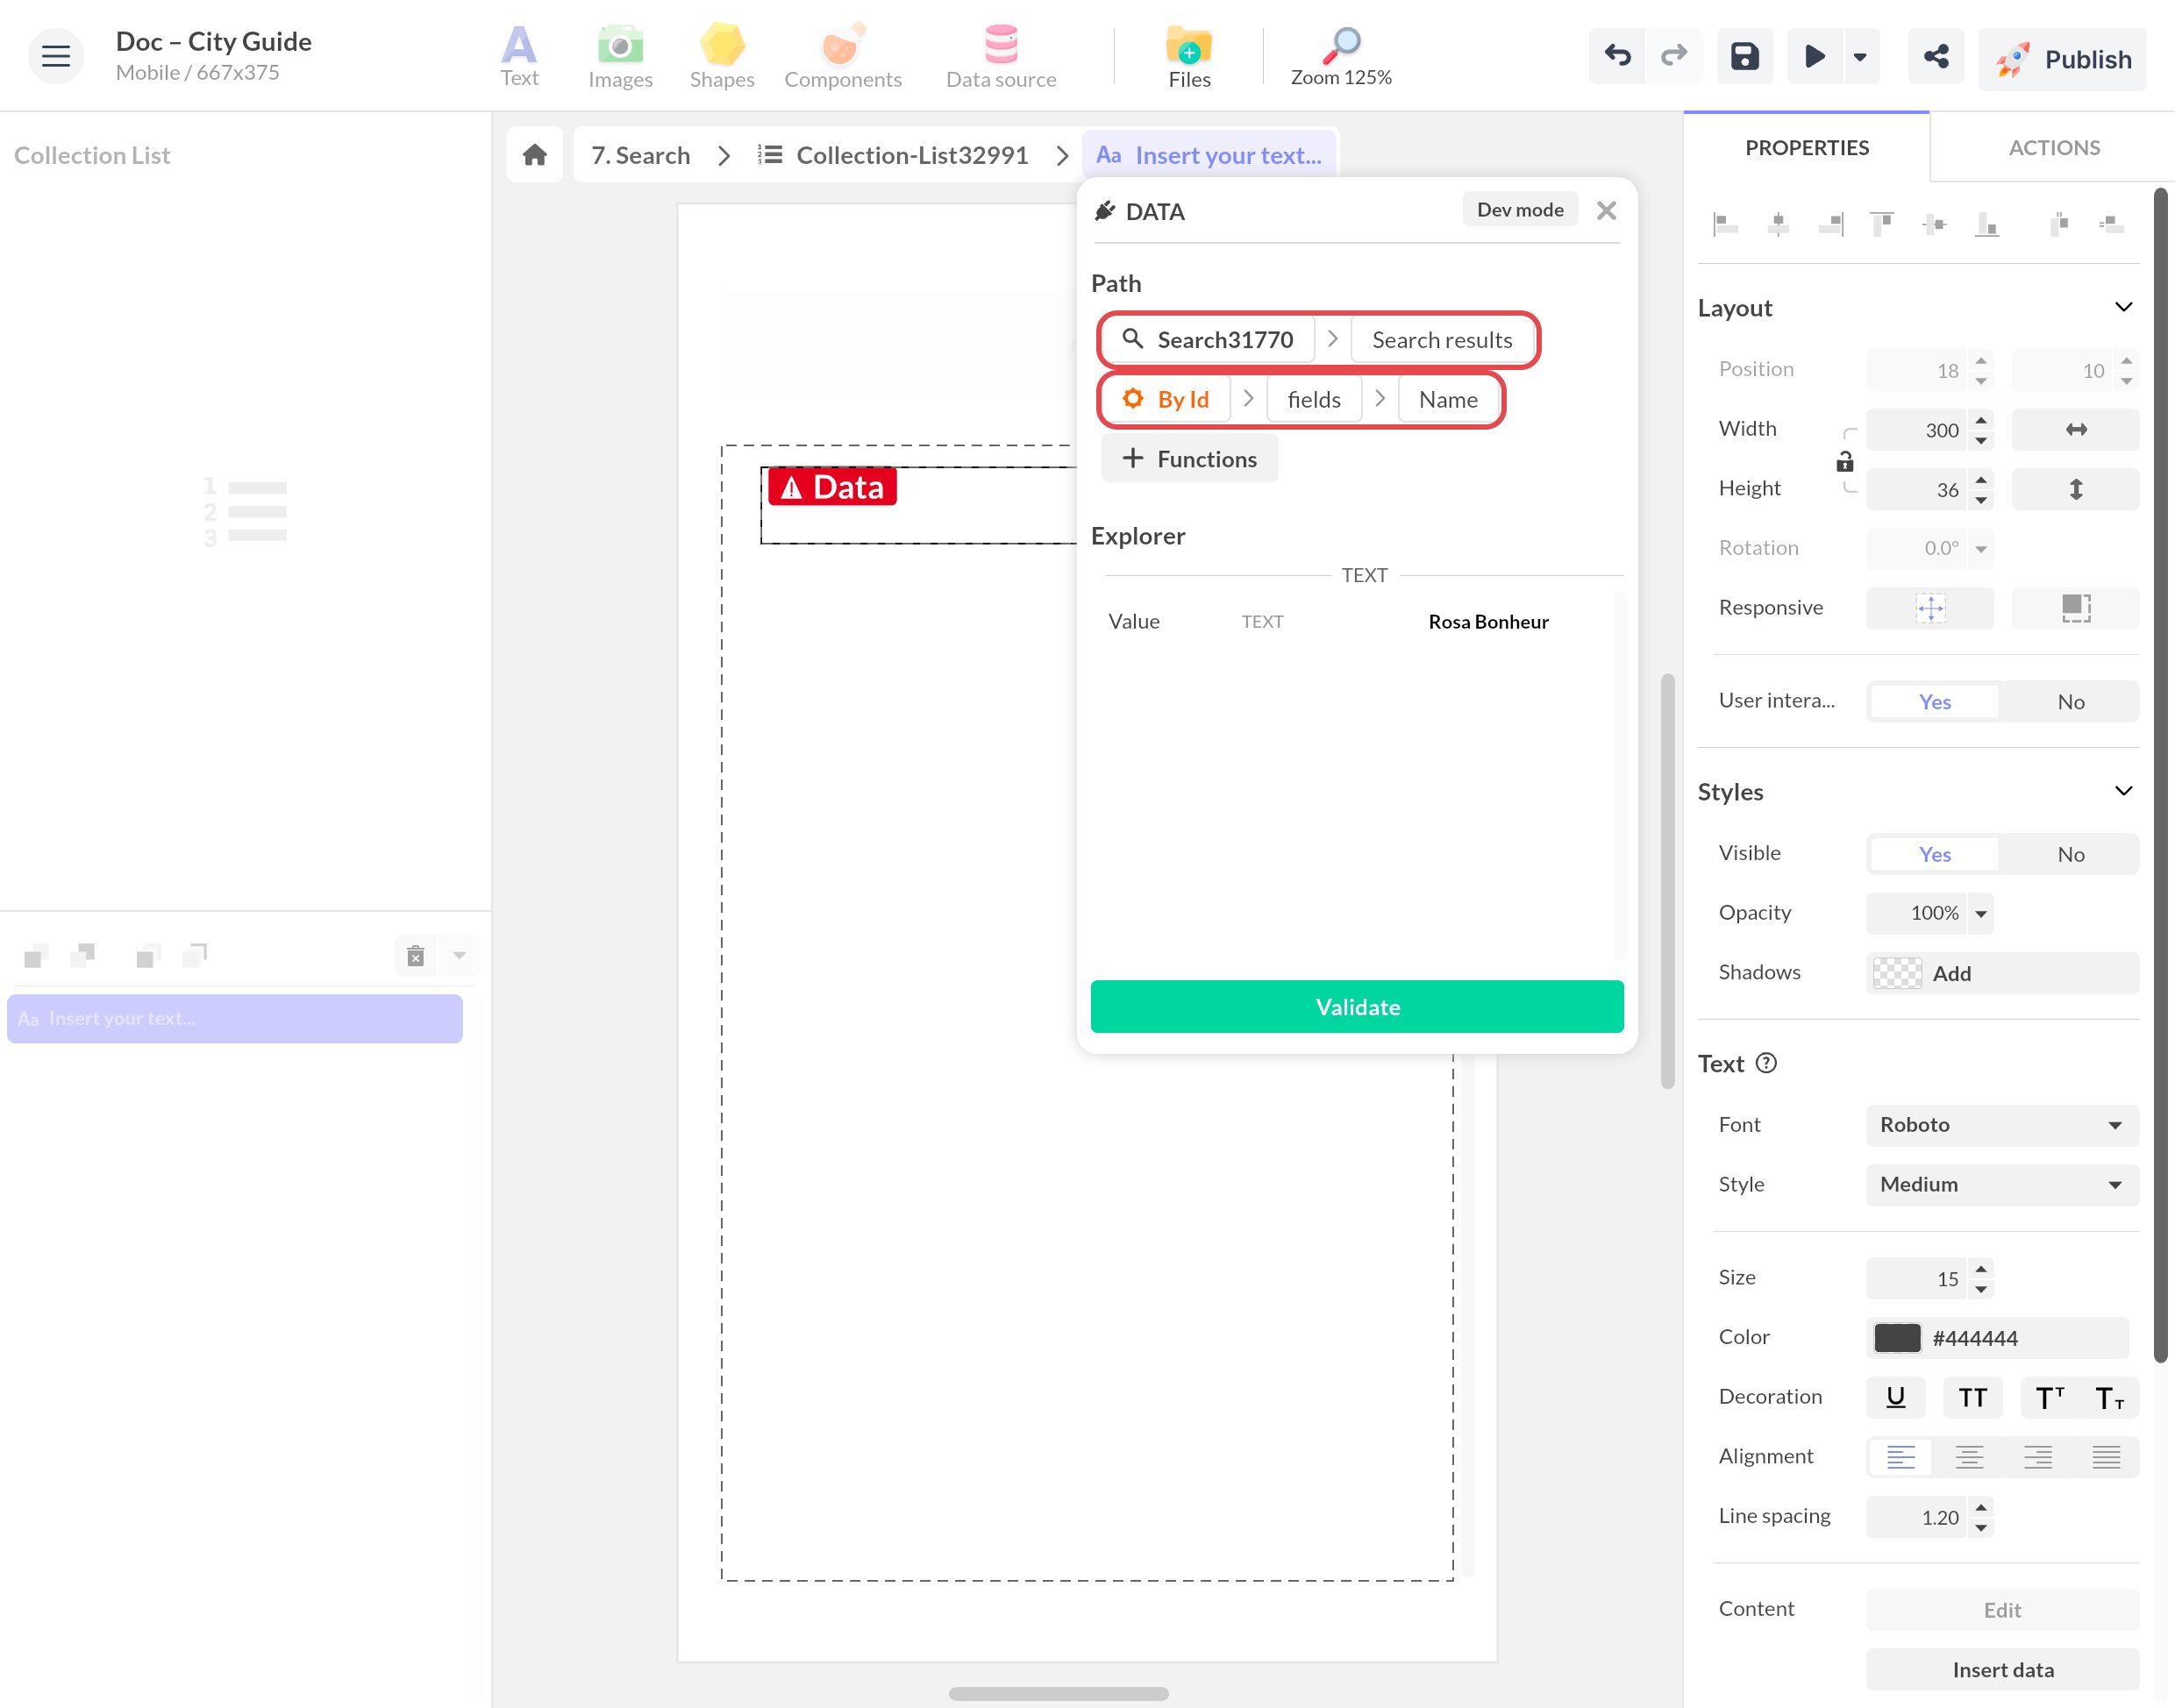Screen dimensions: 2175x1708
Task: Toggle the width/height aspect lock
Action: 1845,461
